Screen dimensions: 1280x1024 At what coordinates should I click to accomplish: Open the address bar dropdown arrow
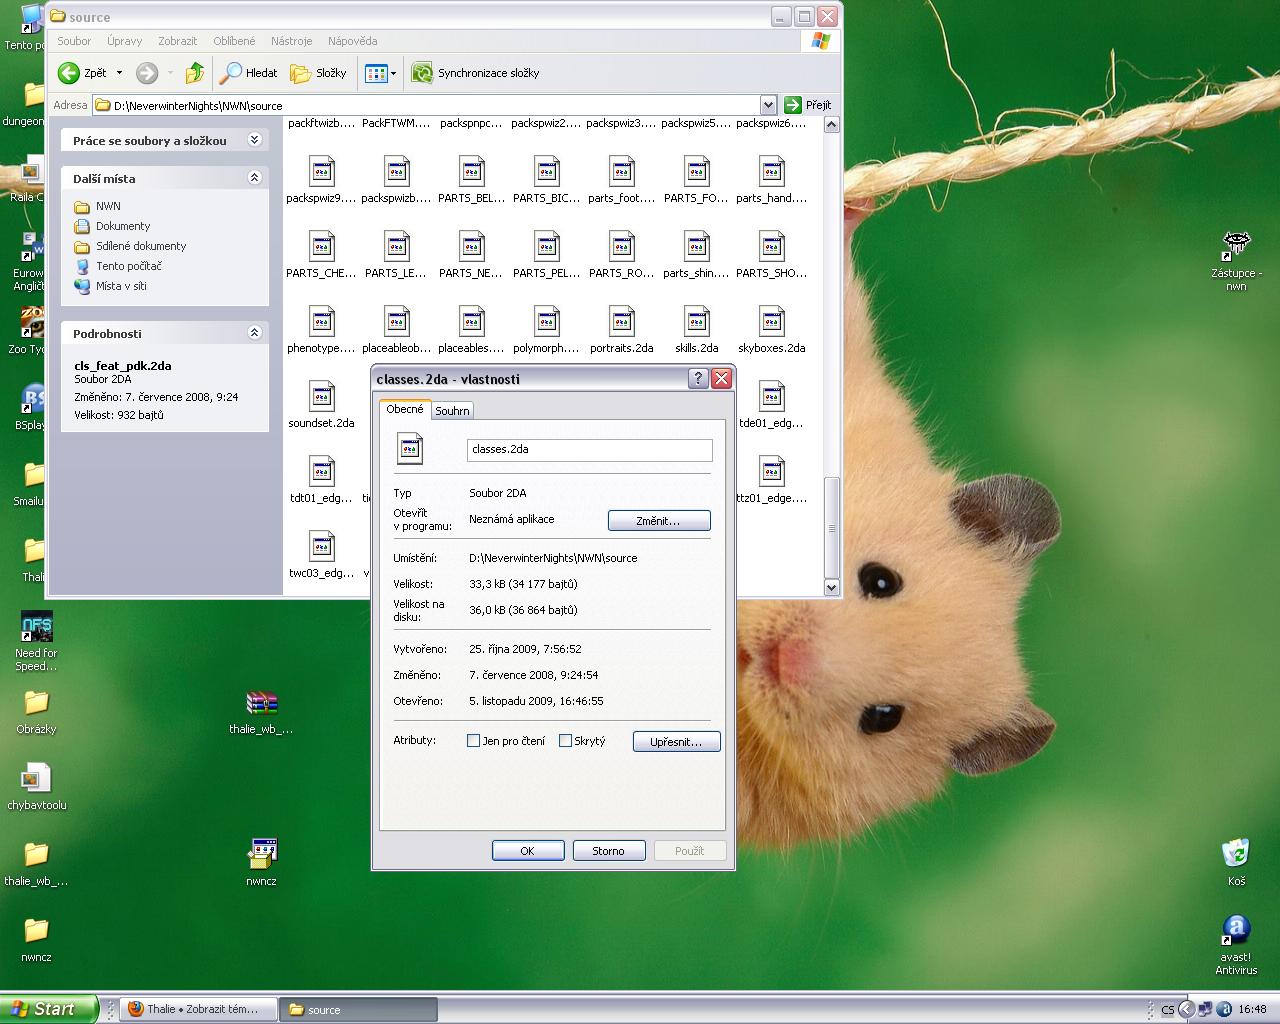coord(768,105)
